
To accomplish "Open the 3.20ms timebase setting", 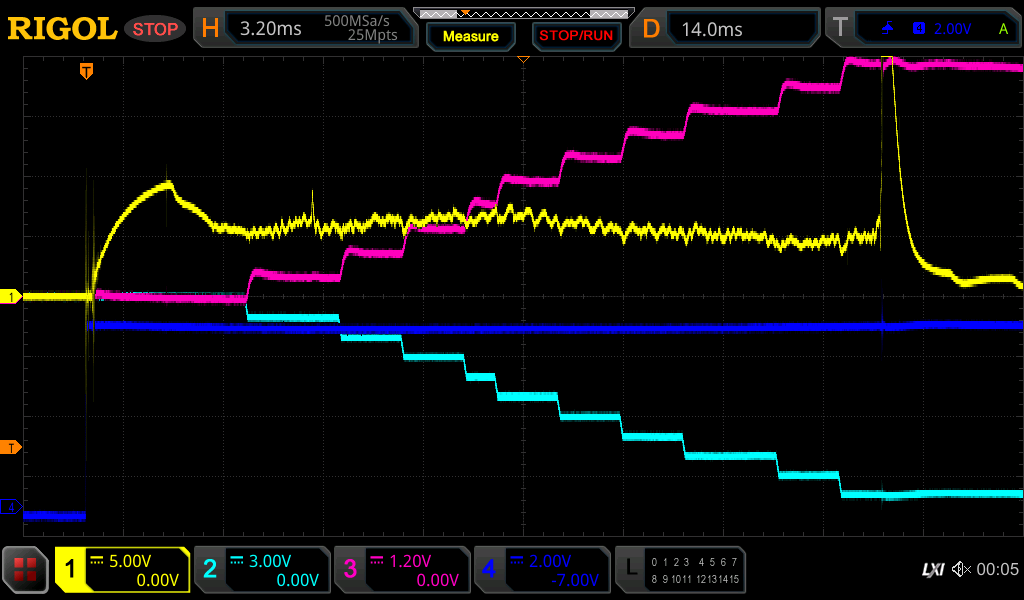I will [x=271, y=29].
